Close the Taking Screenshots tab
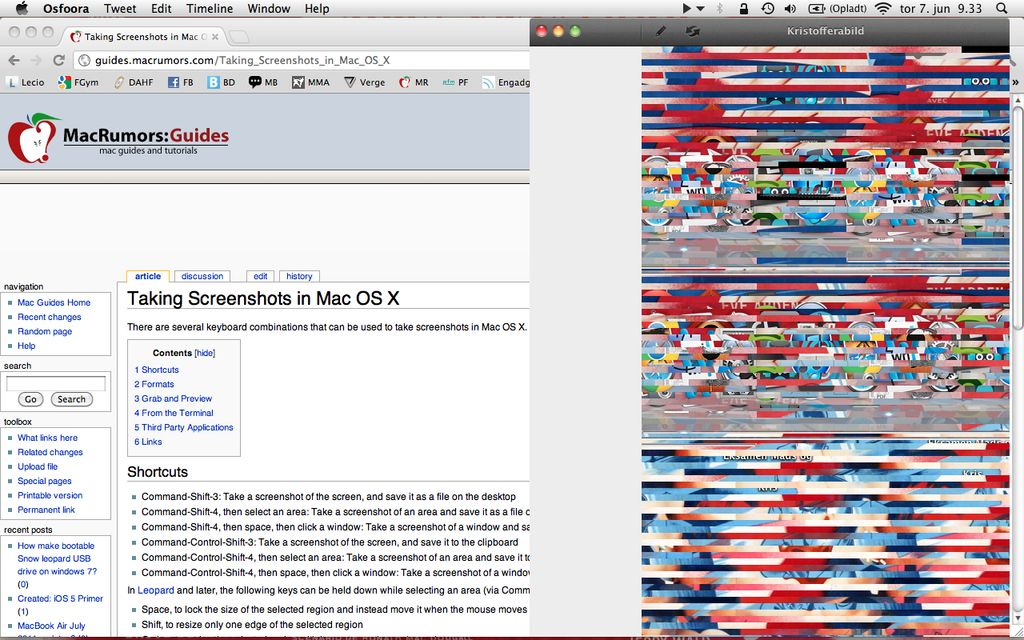 [x=215, y=37]
